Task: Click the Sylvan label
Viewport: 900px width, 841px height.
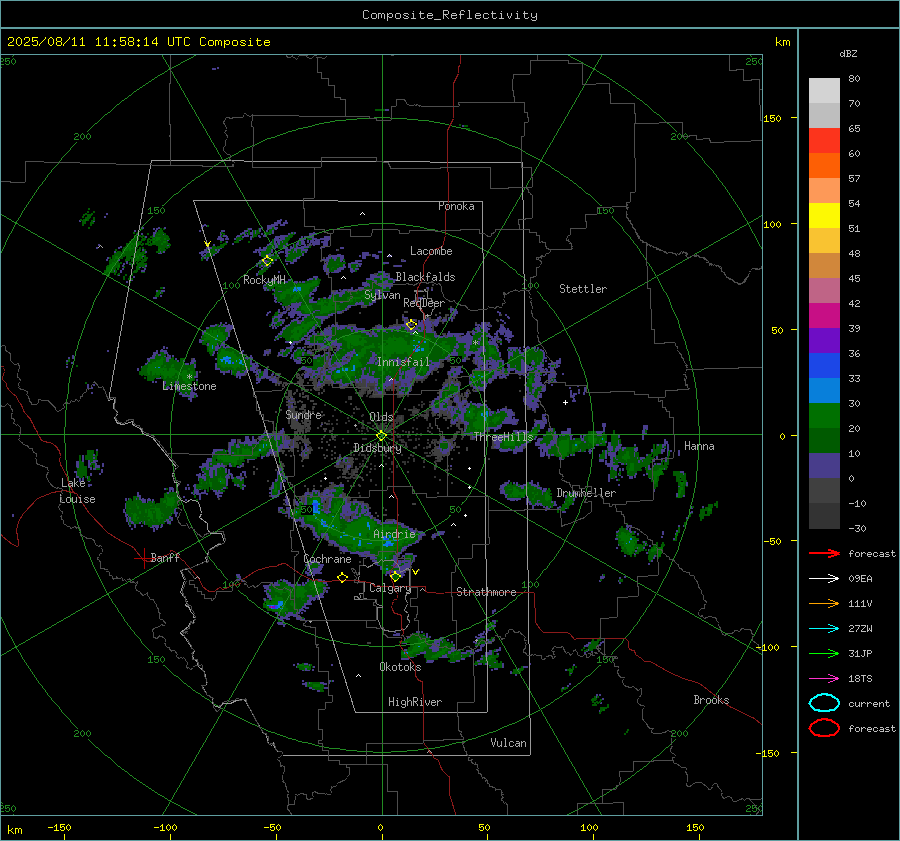Action: 382,295
